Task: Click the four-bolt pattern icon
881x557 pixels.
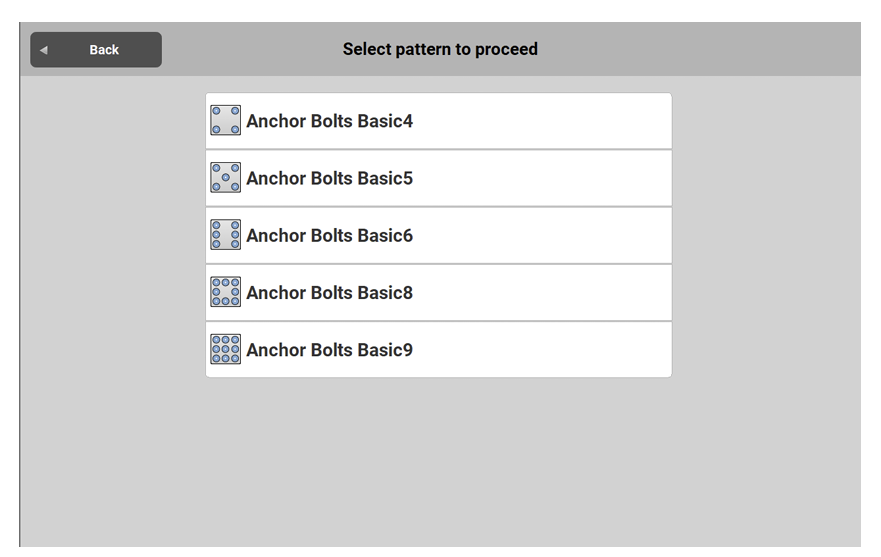Action: 225,121
